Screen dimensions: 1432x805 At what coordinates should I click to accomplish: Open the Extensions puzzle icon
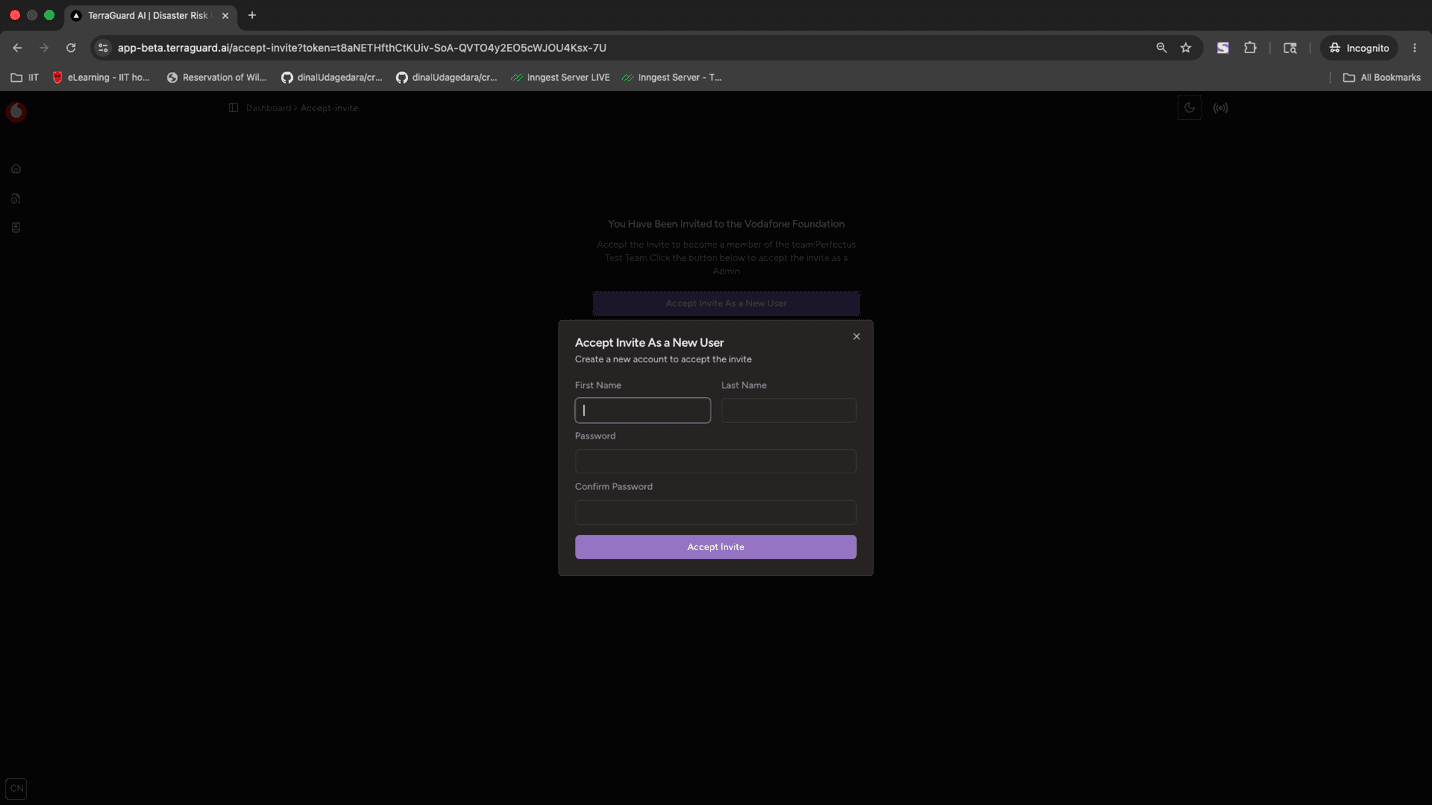pyautogui.click(x=1250, y=48)
